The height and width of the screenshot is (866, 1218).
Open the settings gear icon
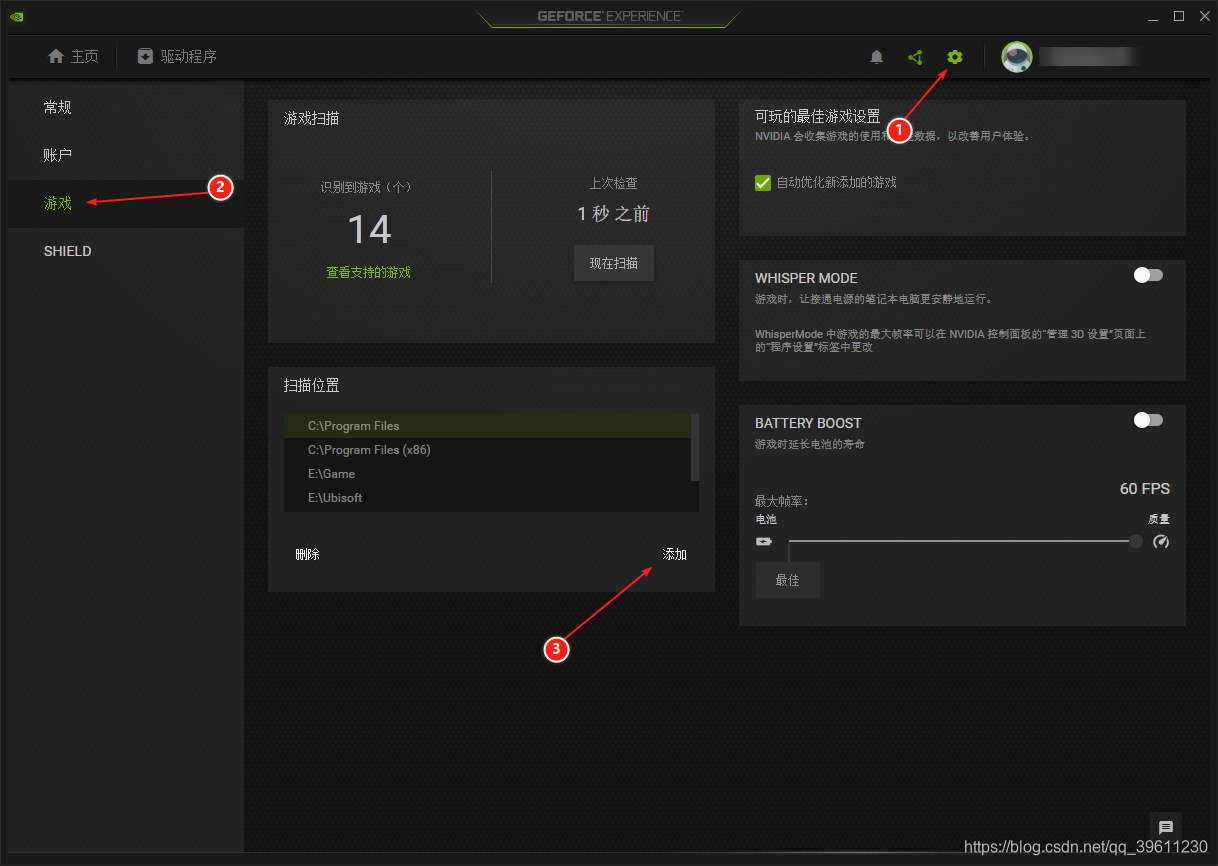coord(955,57)
